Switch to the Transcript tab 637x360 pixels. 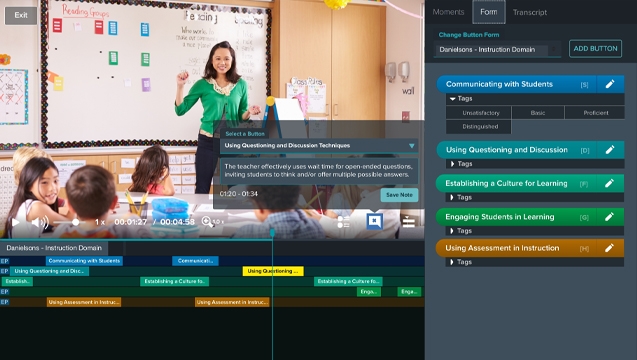coord(530,13)
